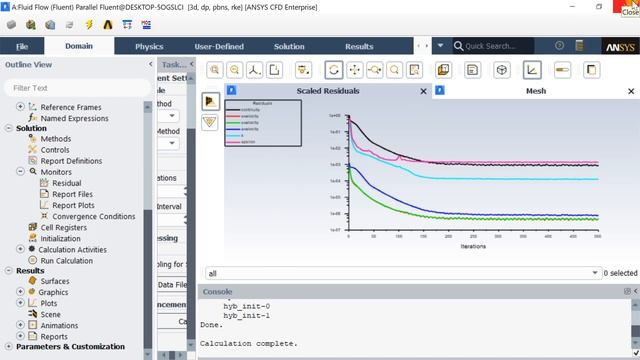Image resolution: width=640 pixels, height=360 pixels.
Task: Expand the Reference Frames tree node
Action: 20,106
